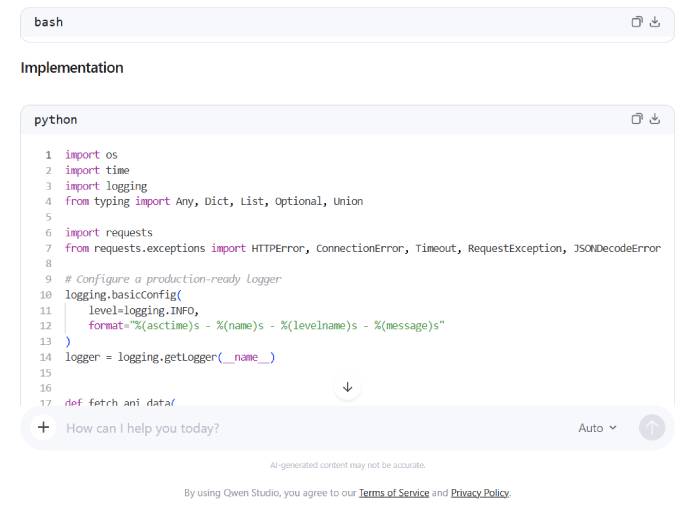
Task: Click the 'from typing import' line
Action: 214,202
